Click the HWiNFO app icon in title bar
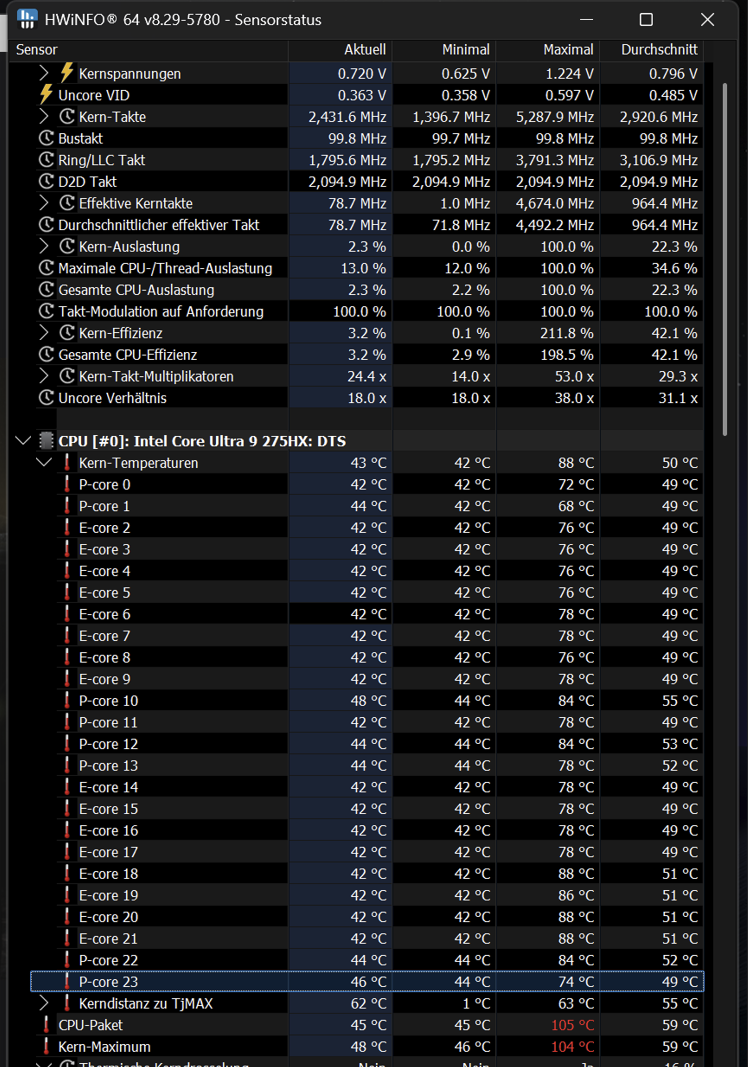 point(27,19)
